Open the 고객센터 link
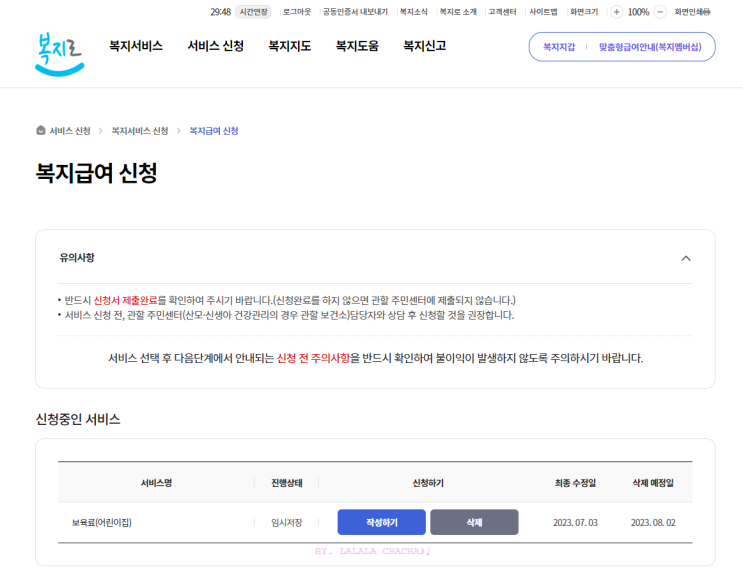Viewport: 743px width, 572px height. point(502,12)
